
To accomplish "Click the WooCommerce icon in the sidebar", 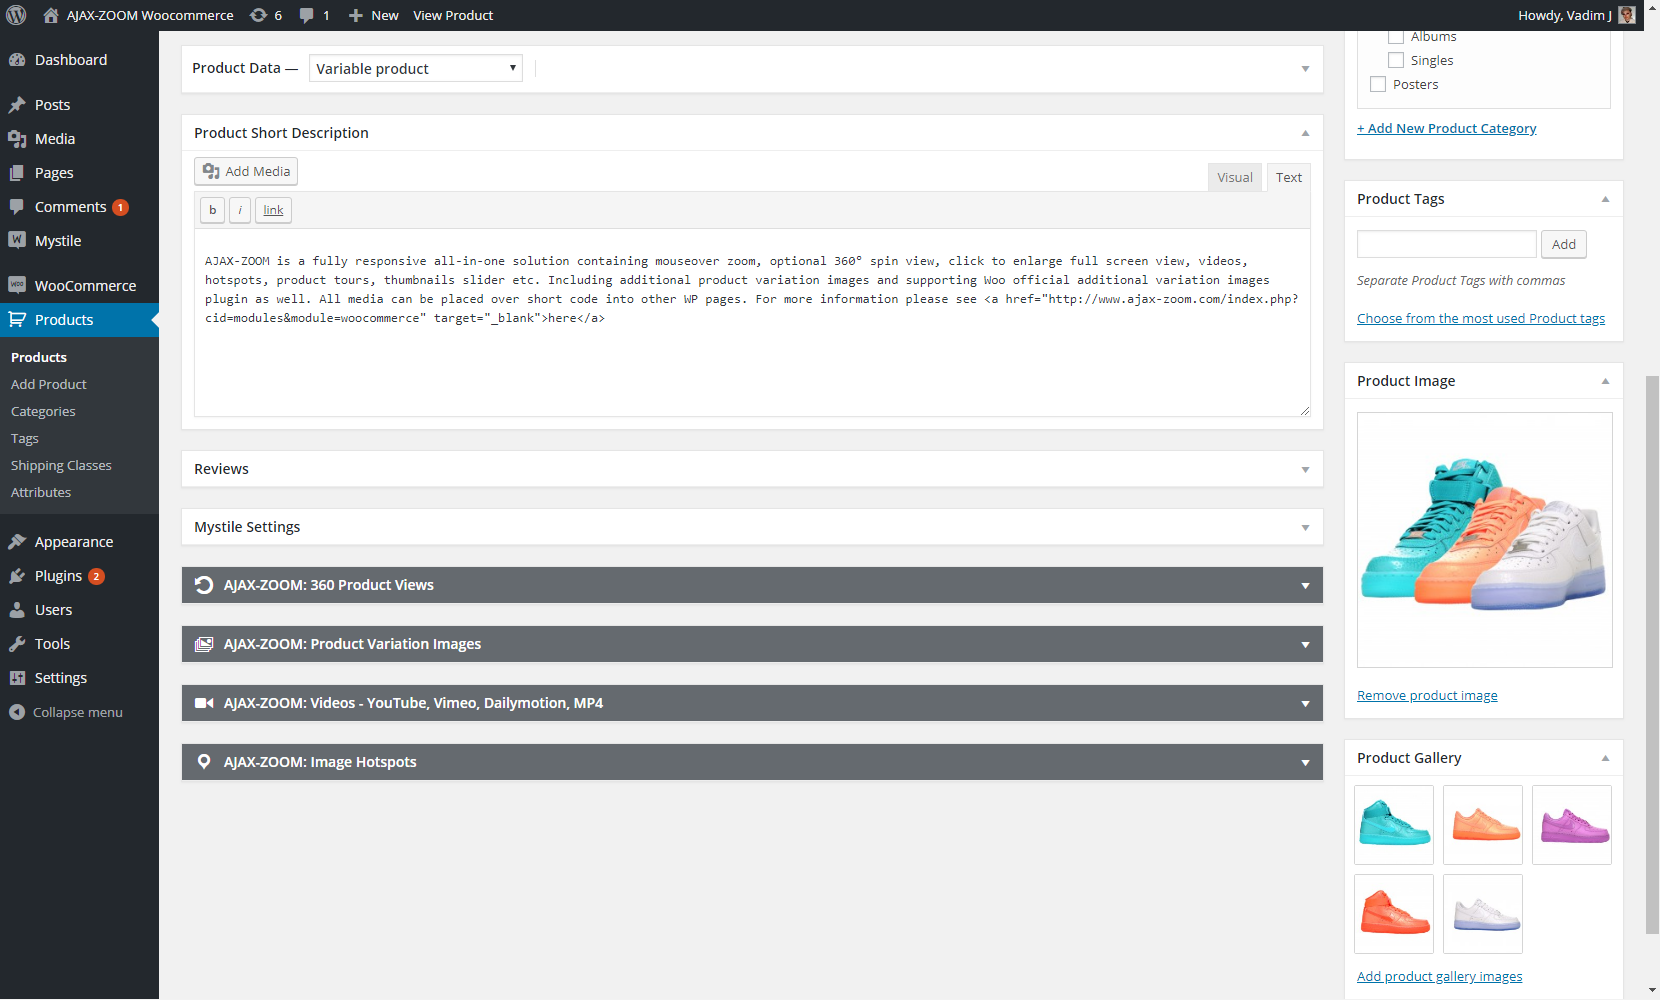I will click(x=17, y=285).
